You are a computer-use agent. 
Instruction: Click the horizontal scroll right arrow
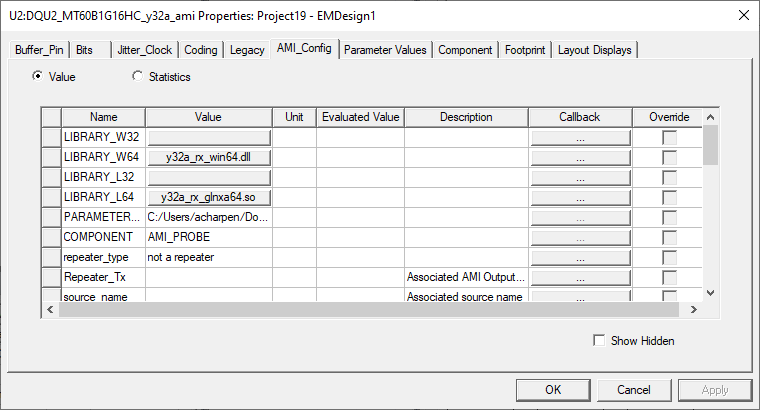694,309
